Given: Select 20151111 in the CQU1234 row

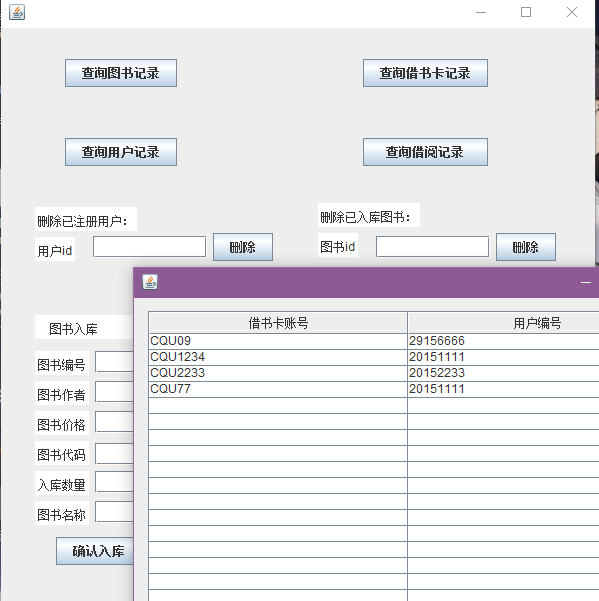Looking at the screenshot, I should pos(504,357).
